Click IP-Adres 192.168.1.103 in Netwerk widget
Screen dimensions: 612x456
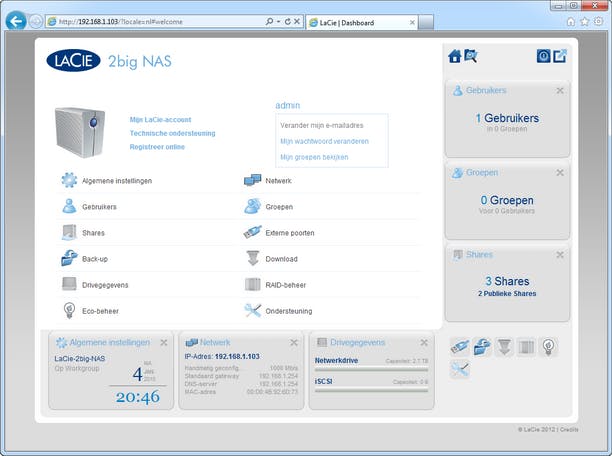[222, 356]
